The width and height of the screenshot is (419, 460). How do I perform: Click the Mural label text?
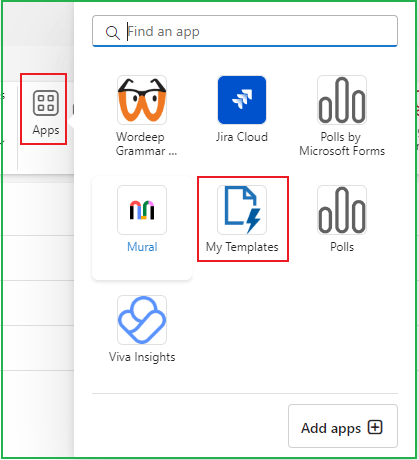tap(142, 247)
